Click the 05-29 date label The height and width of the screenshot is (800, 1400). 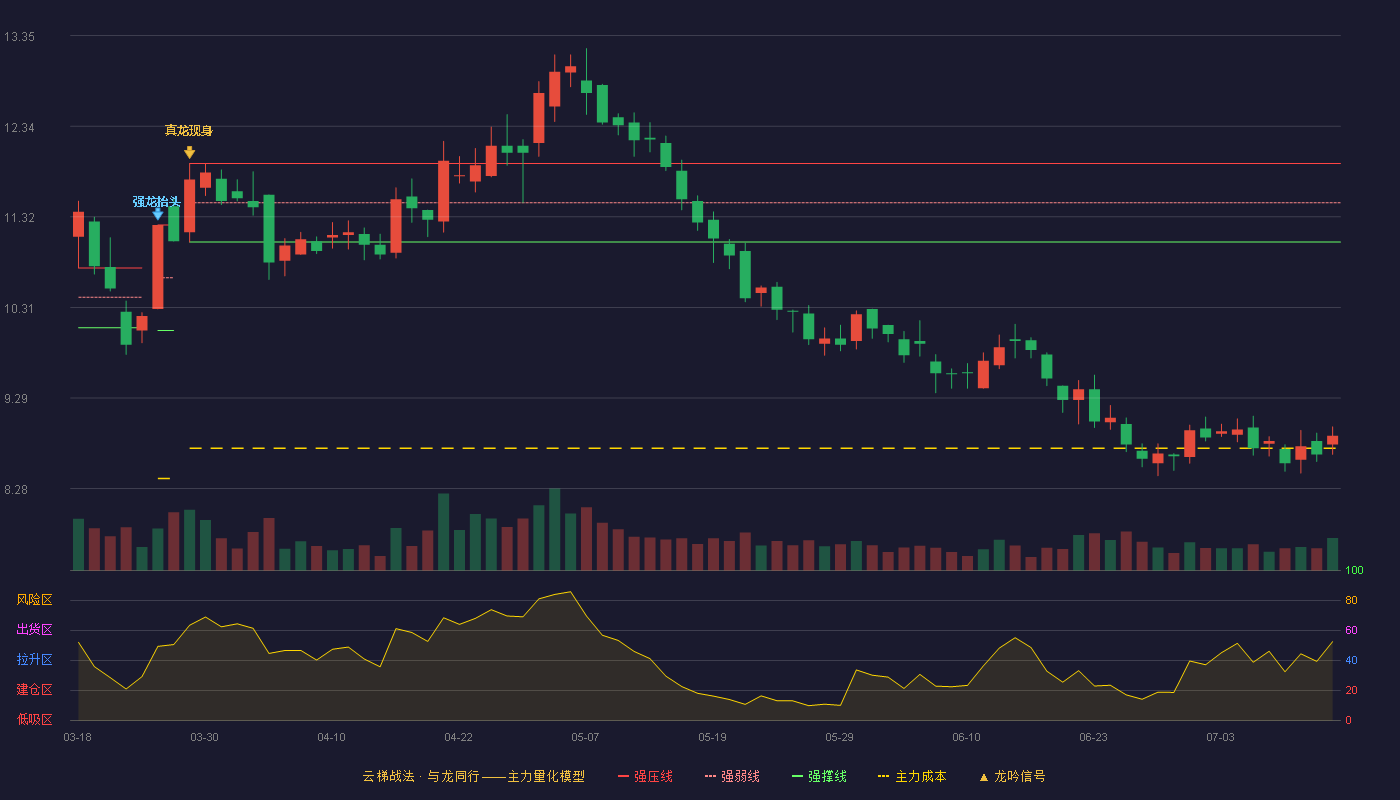840,737
